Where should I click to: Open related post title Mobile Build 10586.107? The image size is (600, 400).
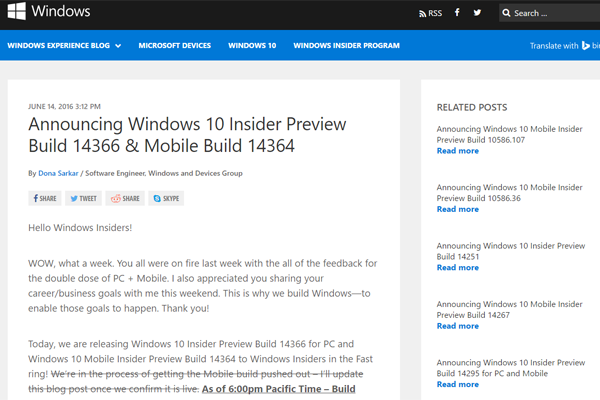coord(509,134)
